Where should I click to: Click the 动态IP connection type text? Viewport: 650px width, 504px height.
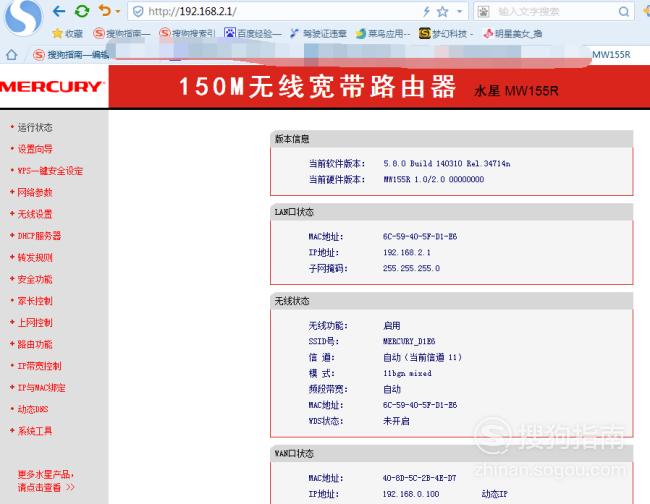click(x=494, y=494)
